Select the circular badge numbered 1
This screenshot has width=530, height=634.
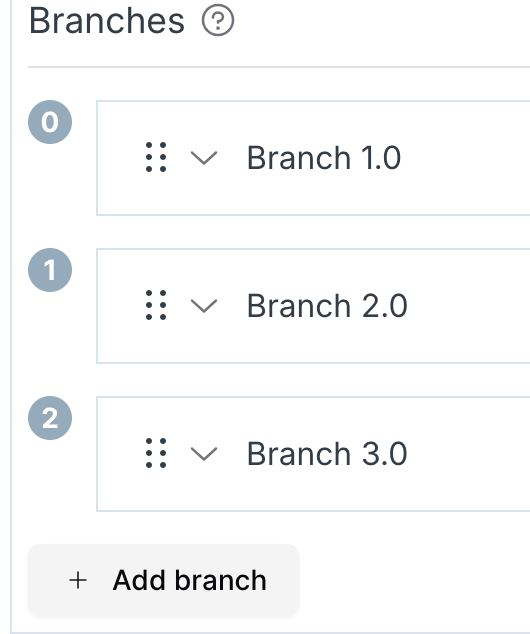pyautogui.click(x=50, y=270)
